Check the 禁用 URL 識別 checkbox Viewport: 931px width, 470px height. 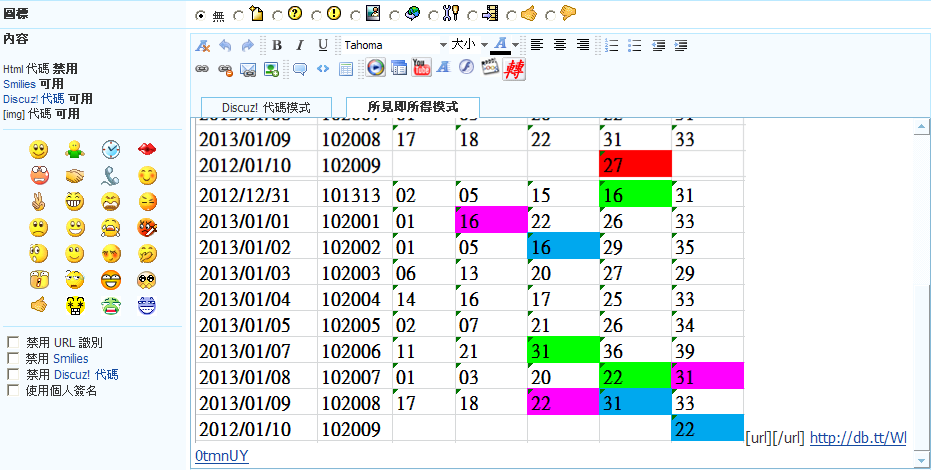click(13, 343)
